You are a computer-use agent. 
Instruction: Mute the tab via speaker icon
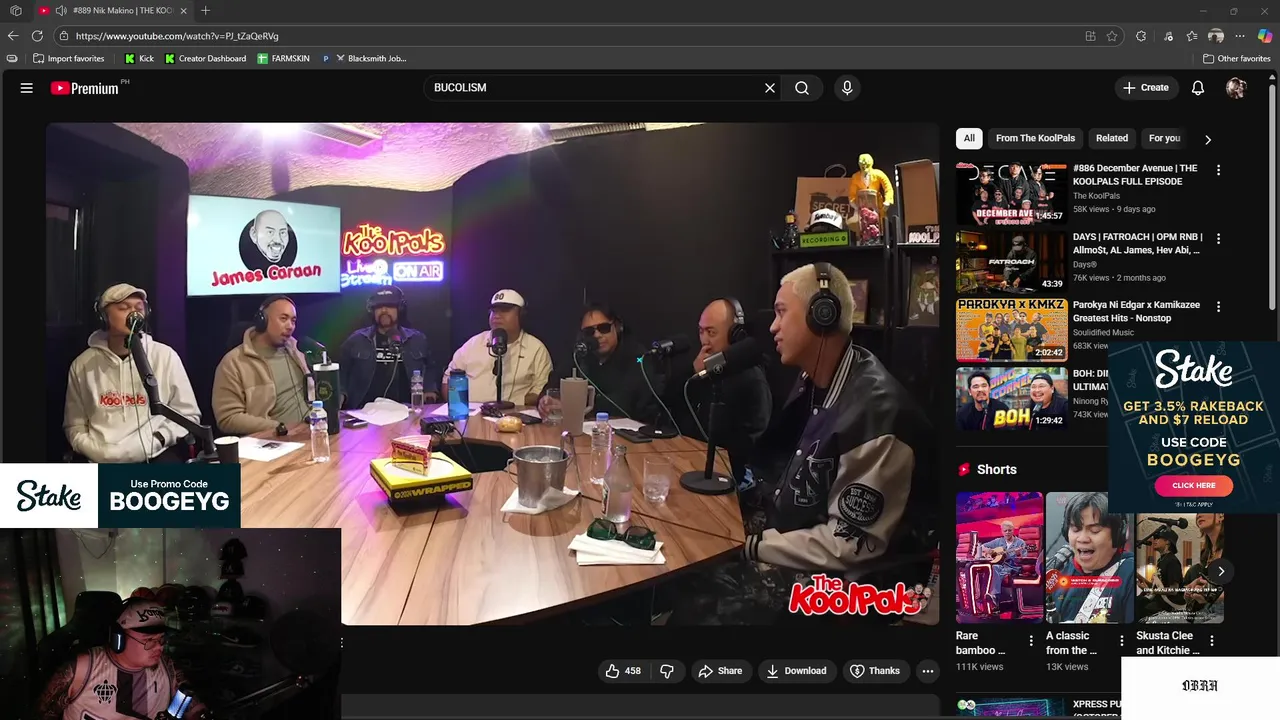tap(61, 10)
